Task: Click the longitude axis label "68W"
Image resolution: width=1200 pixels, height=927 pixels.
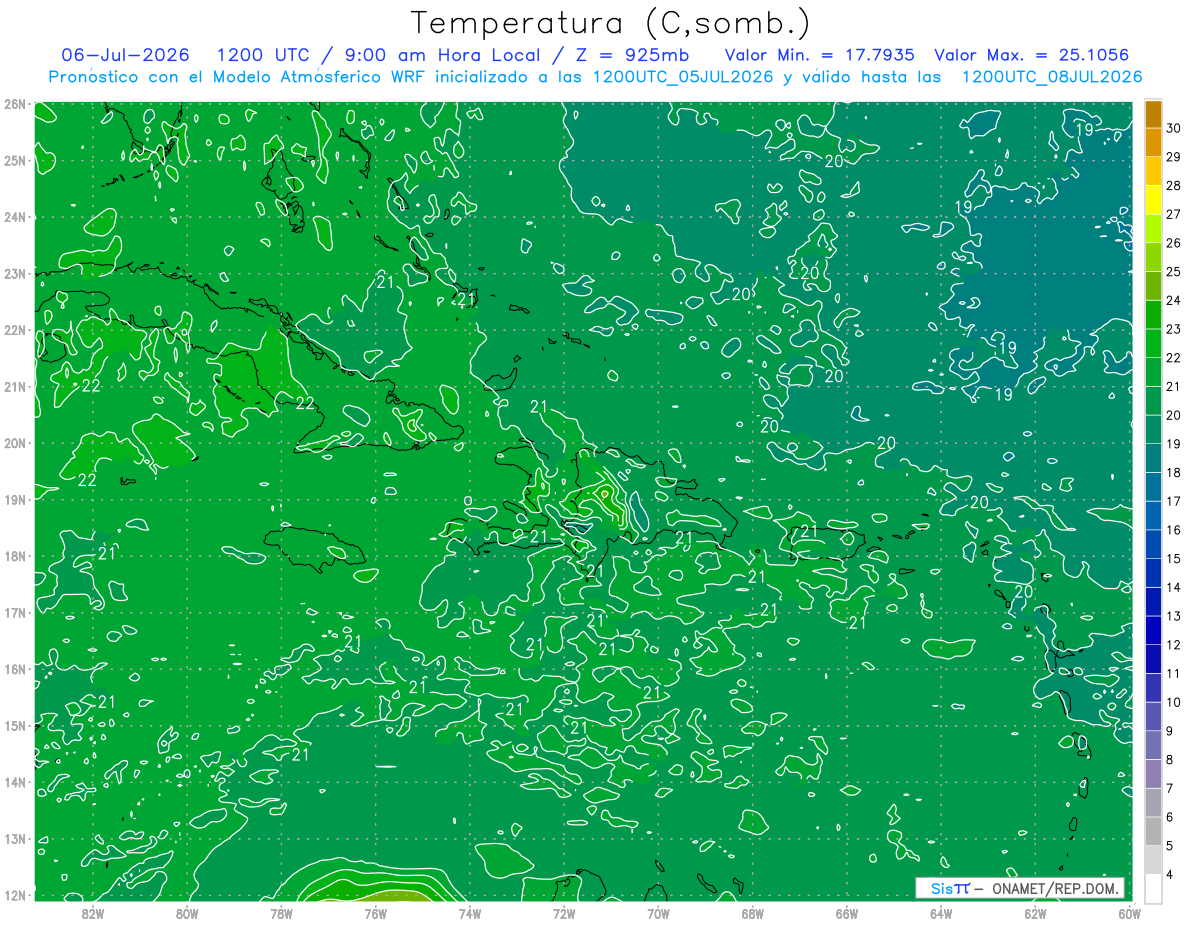Action: click(x=752, y=913)
